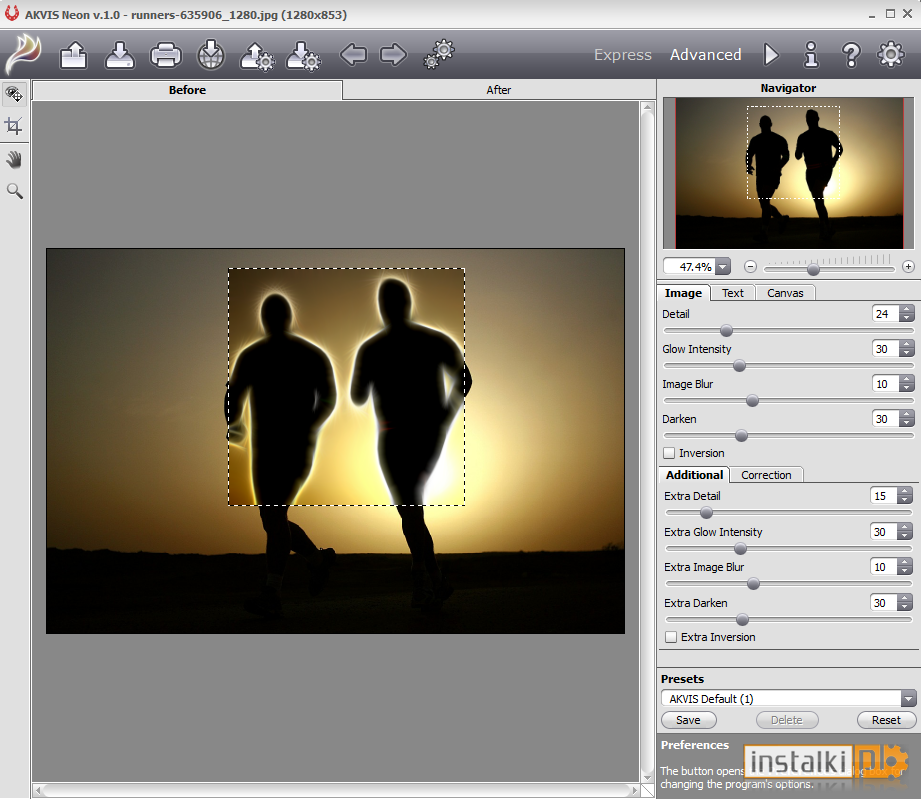The image size is (921, 799).
Task: Click the Extra Image Blur value field
Action: (884, 567)
